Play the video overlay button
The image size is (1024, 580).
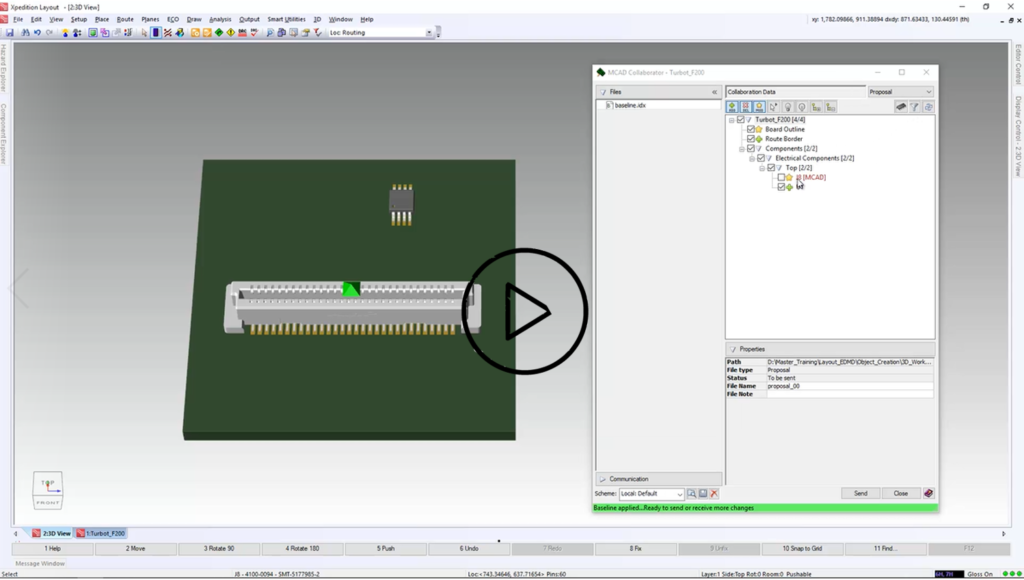(x=525, y=313)
